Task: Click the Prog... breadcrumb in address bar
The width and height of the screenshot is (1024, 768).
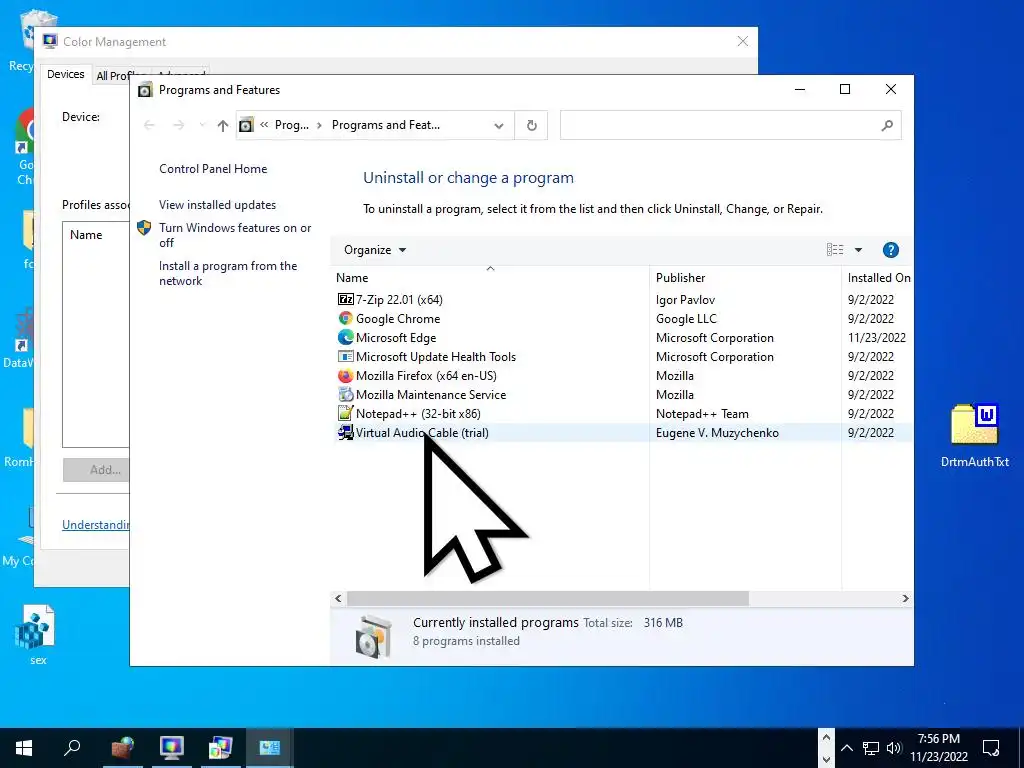Action: [291, 125]
